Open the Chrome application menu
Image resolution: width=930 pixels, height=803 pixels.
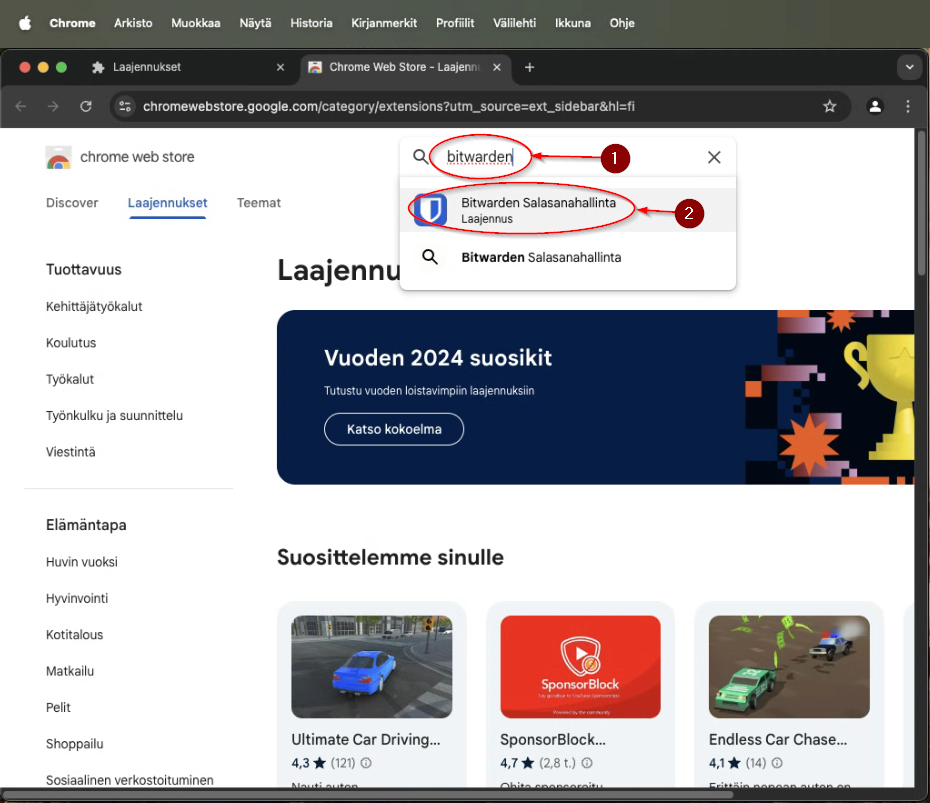72,23
